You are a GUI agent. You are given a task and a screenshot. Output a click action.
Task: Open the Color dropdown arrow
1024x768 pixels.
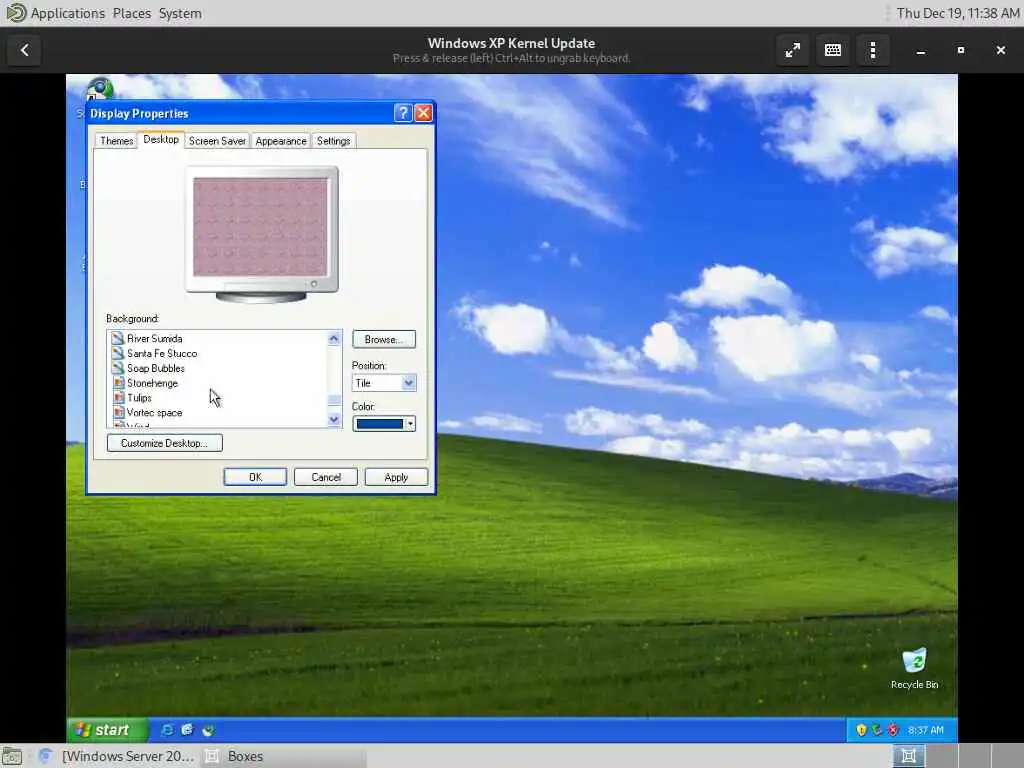pyautogui.click(x=410, y=424)
